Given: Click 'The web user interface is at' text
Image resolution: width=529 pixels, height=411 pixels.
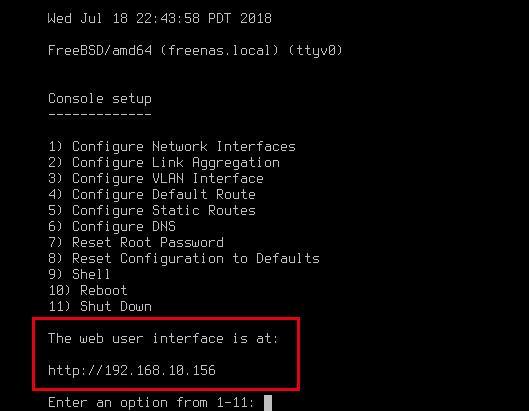Looking at the screenshot, I should pyautogui.click(x=163, y=338).
